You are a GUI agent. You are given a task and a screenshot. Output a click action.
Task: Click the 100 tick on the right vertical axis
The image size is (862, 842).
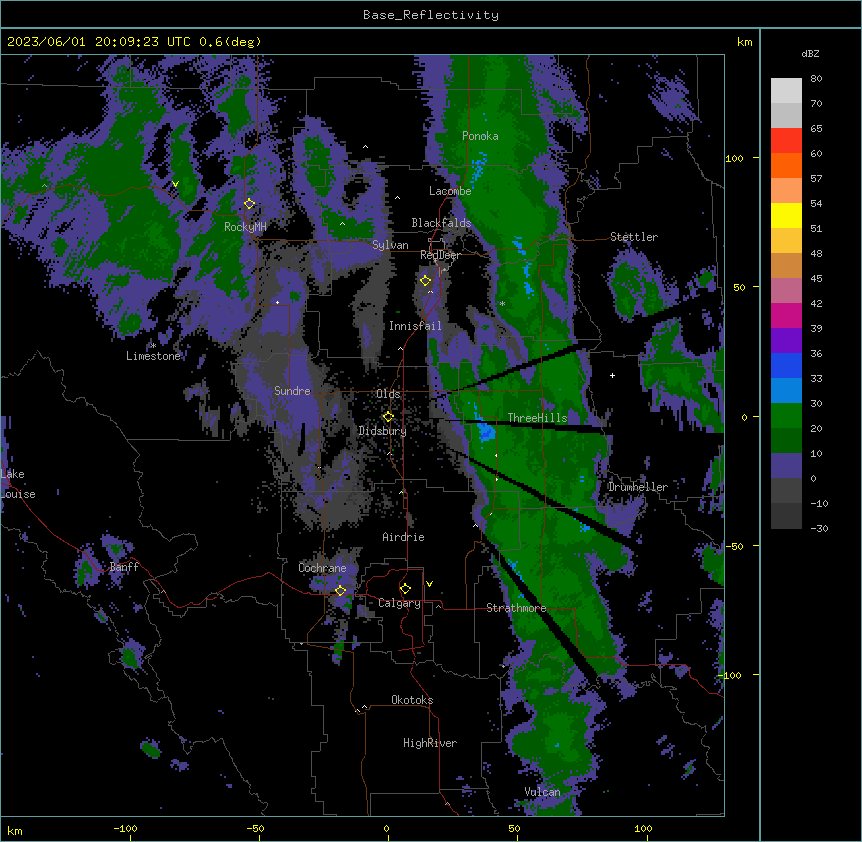coord(734,158)
